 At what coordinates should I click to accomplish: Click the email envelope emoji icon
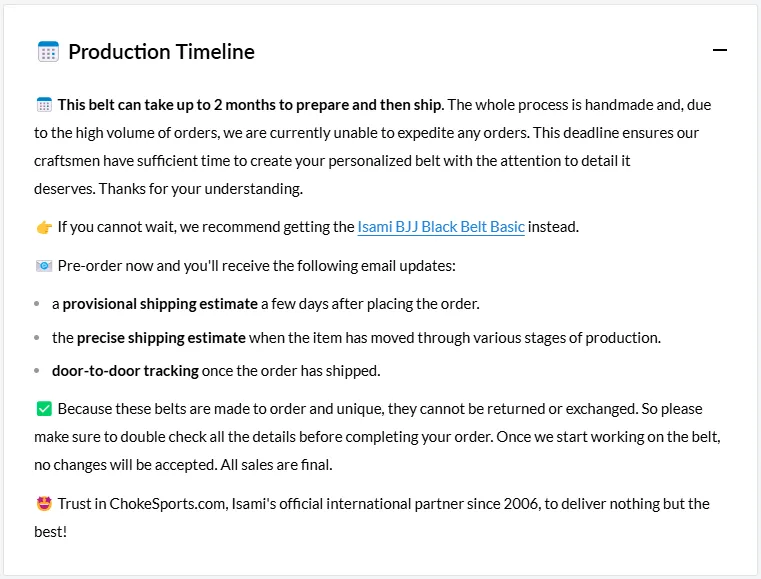pos(44,266)
